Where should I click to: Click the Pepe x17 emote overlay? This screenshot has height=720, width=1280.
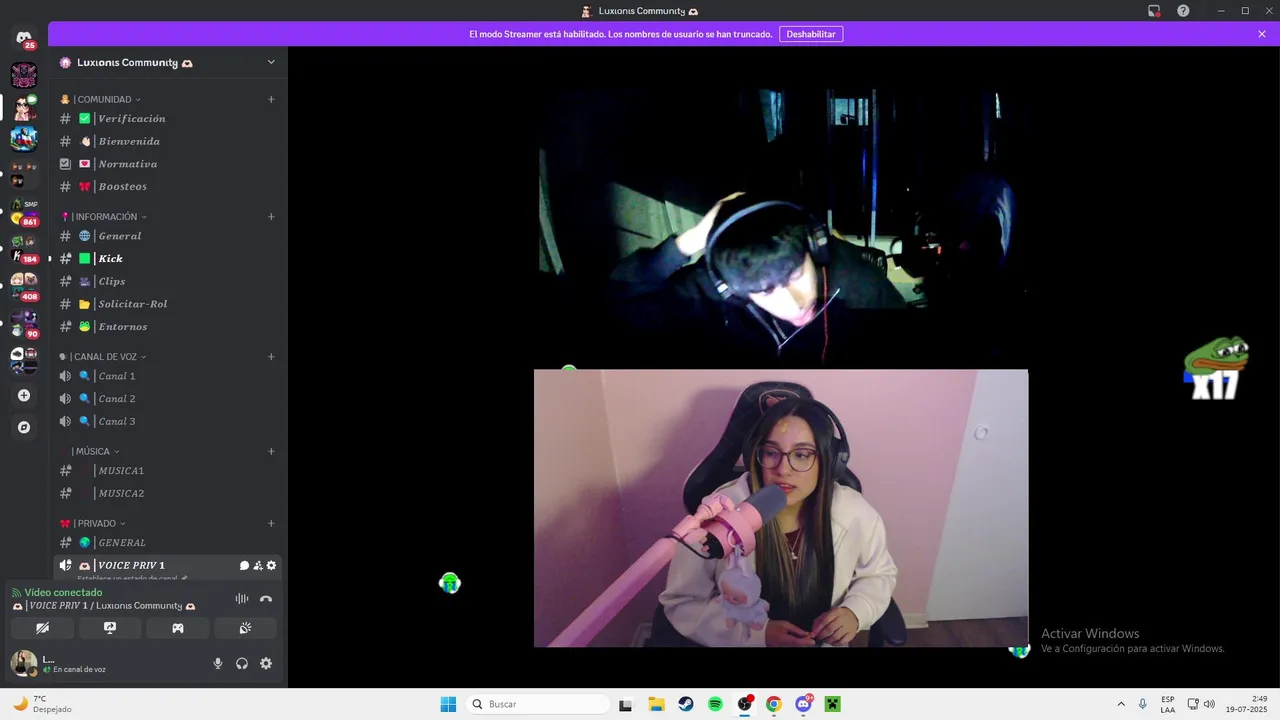click(1215, 368)
